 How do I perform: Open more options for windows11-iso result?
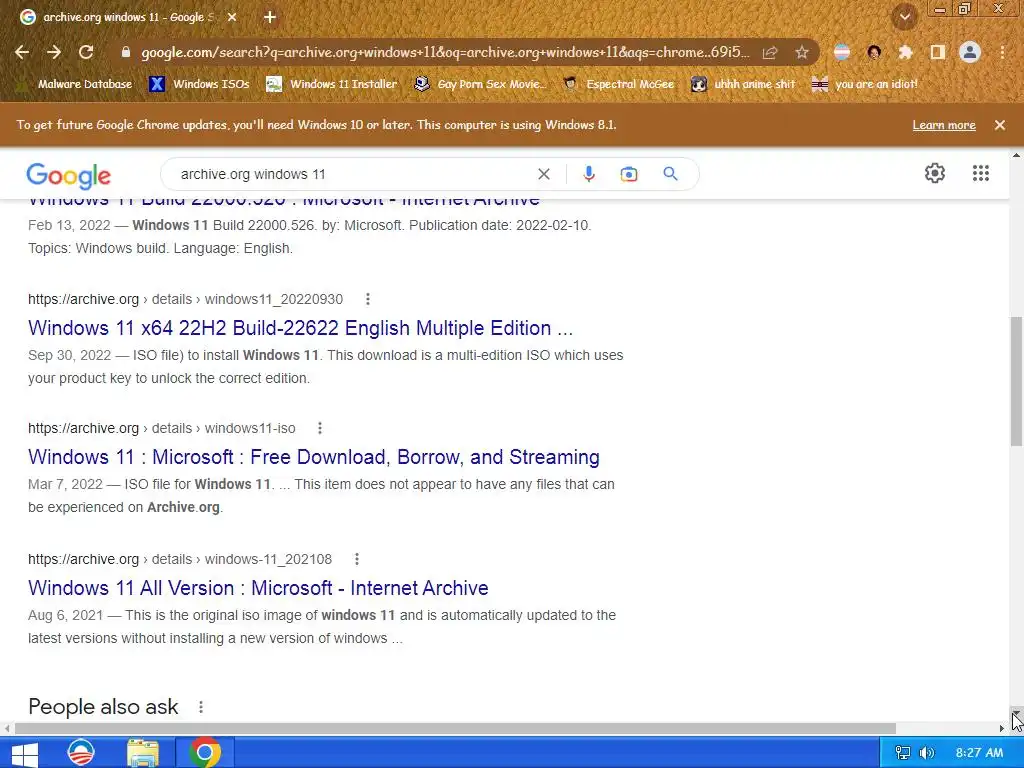click(x=319, y=428)
